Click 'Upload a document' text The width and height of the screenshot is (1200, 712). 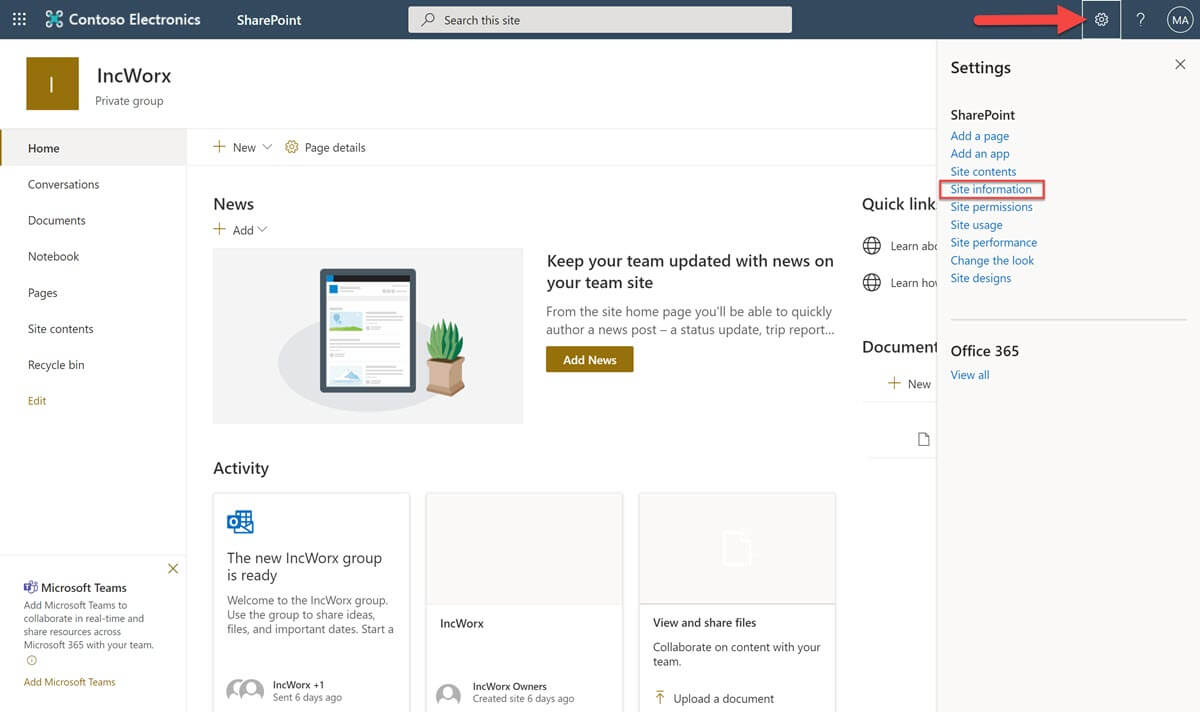point(724,699)
